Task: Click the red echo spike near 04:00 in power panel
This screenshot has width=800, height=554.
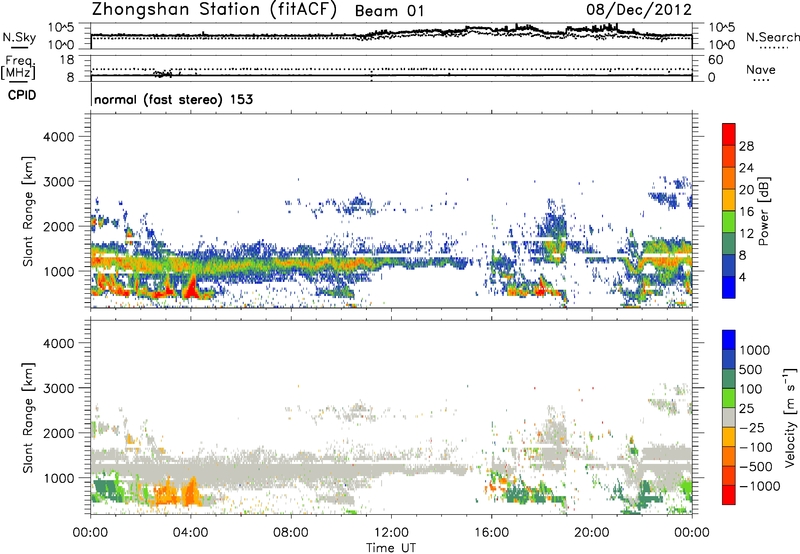Action: click(192, 289)
